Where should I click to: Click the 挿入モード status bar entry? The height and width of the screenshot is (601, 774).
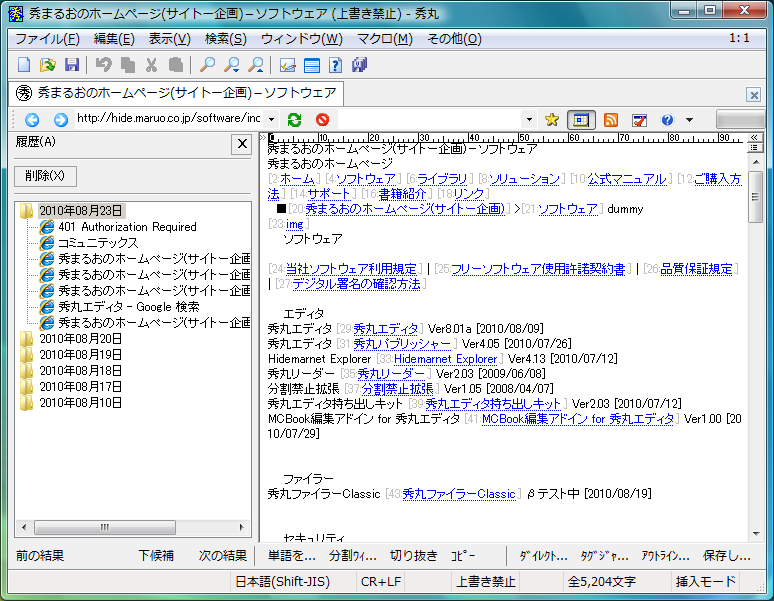click(x=705, y=582)
